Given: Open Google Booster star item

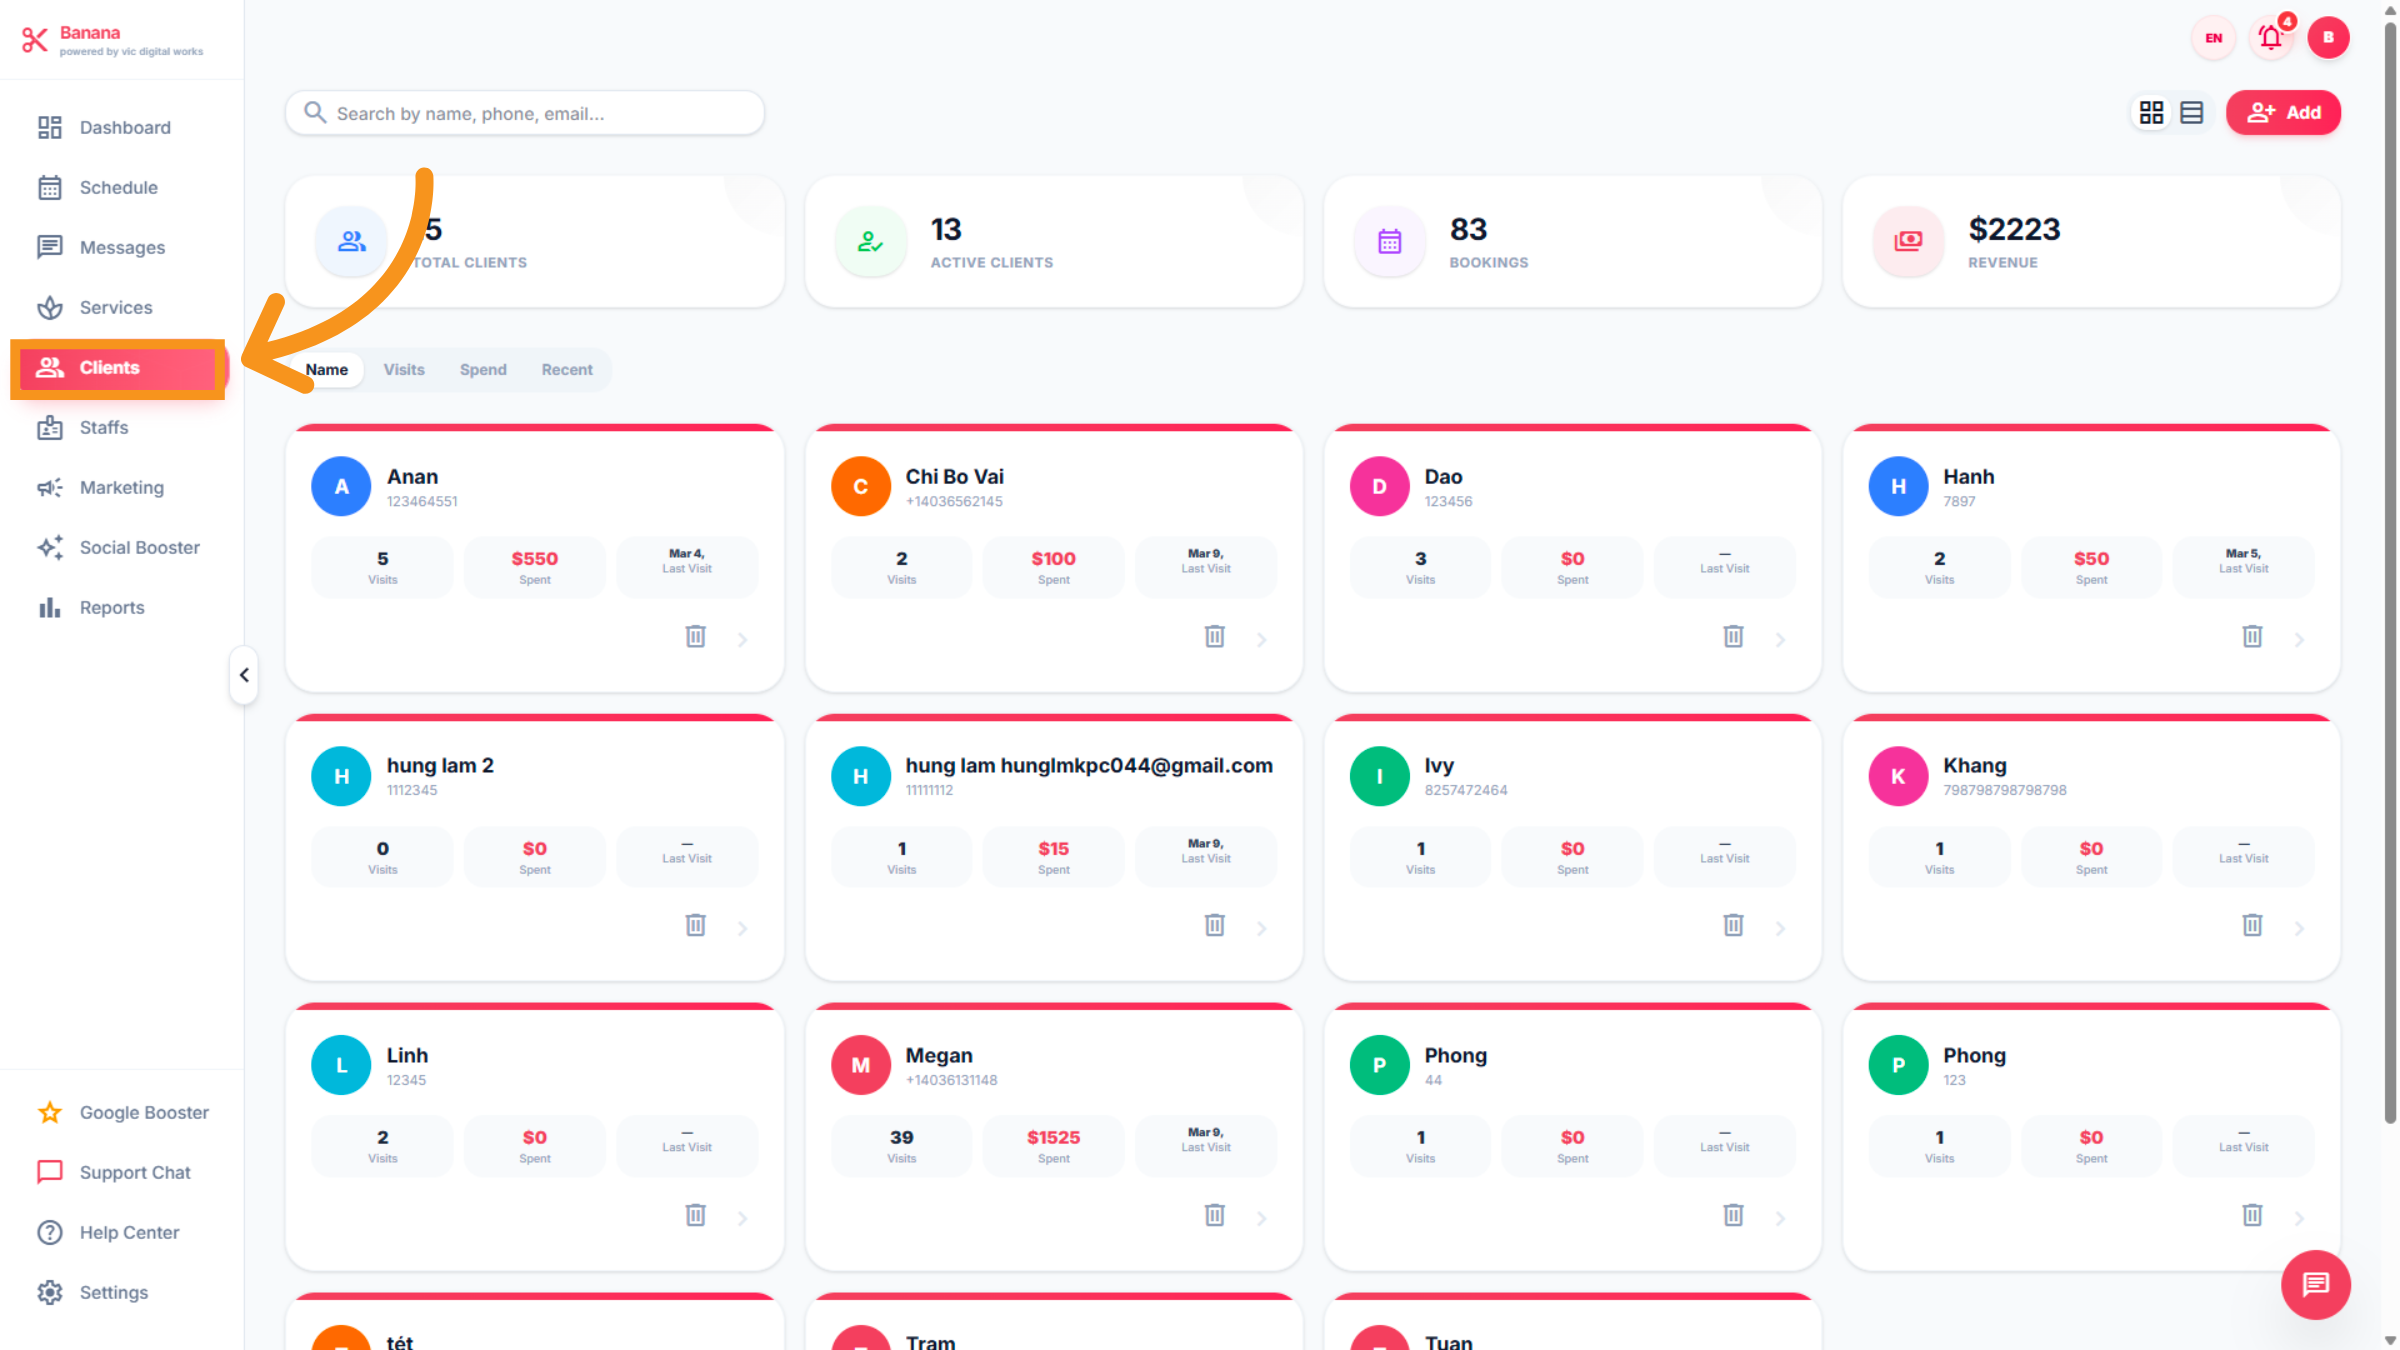Looking at the screenshot, I should (50, 1112).
